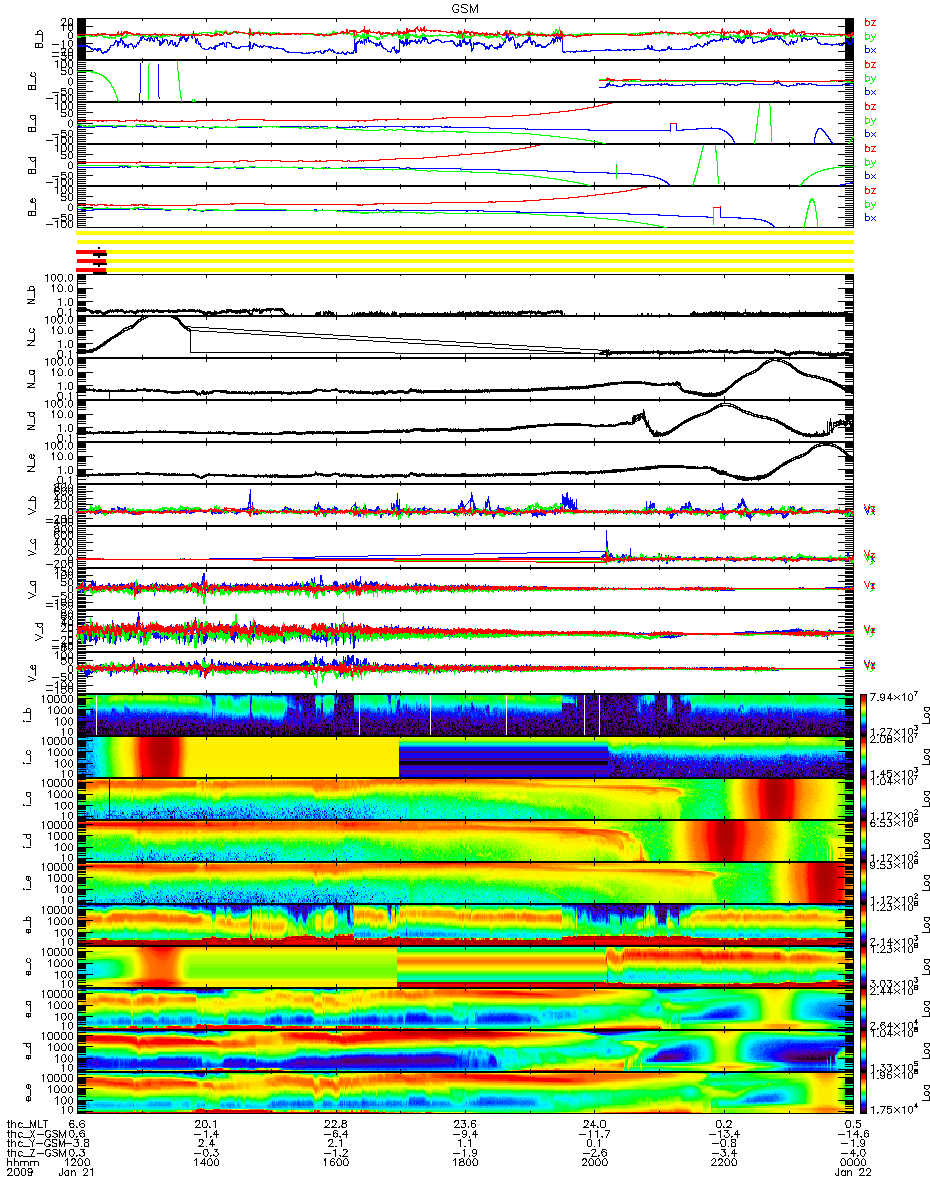Select the N_e density axis label
The image size is (930, 1200).
coord(33,464)
